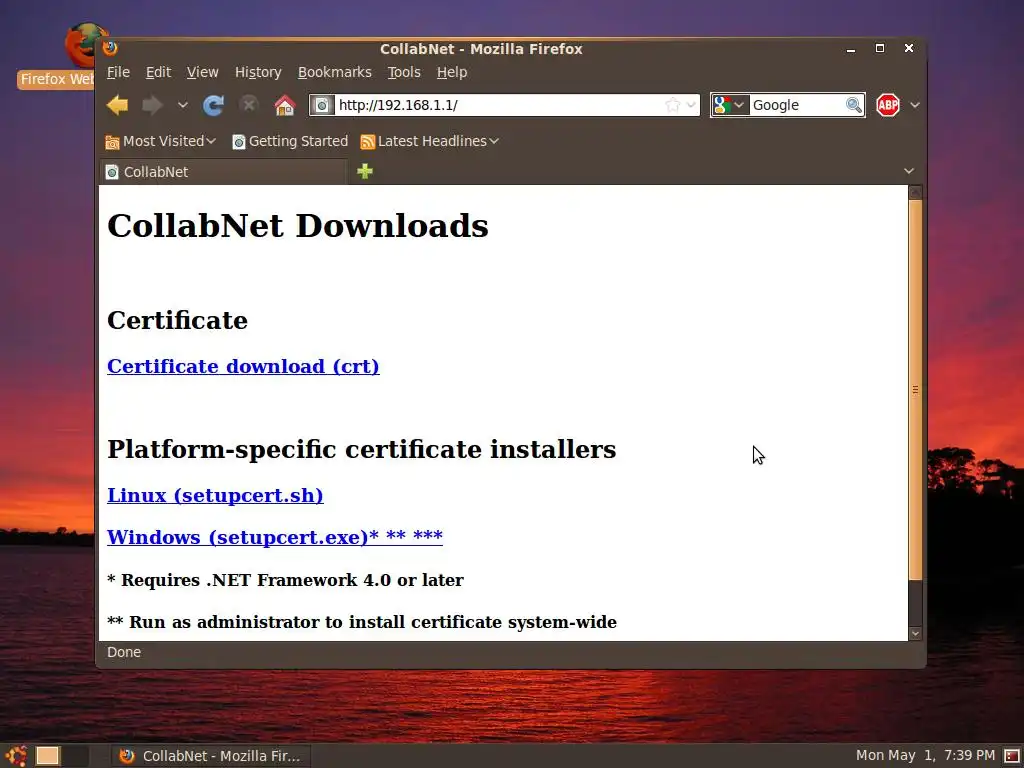Click the CollabNet - Mozilla Firefox taskbar button
The width and height of the screenshot is (1024, 768).
(x=210, y=756)
